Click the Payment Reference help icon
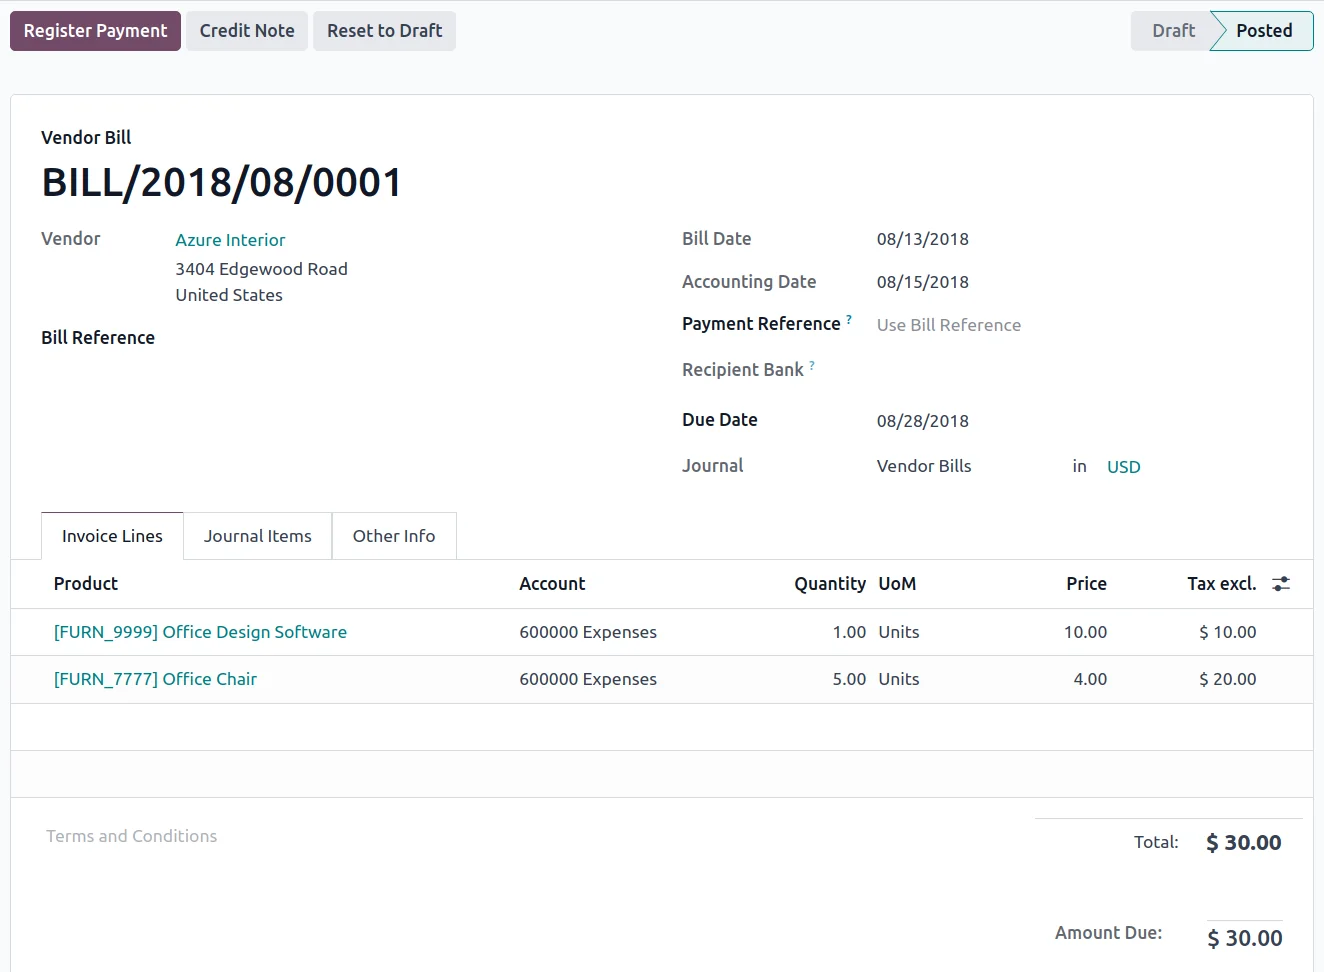 (849, 318)
